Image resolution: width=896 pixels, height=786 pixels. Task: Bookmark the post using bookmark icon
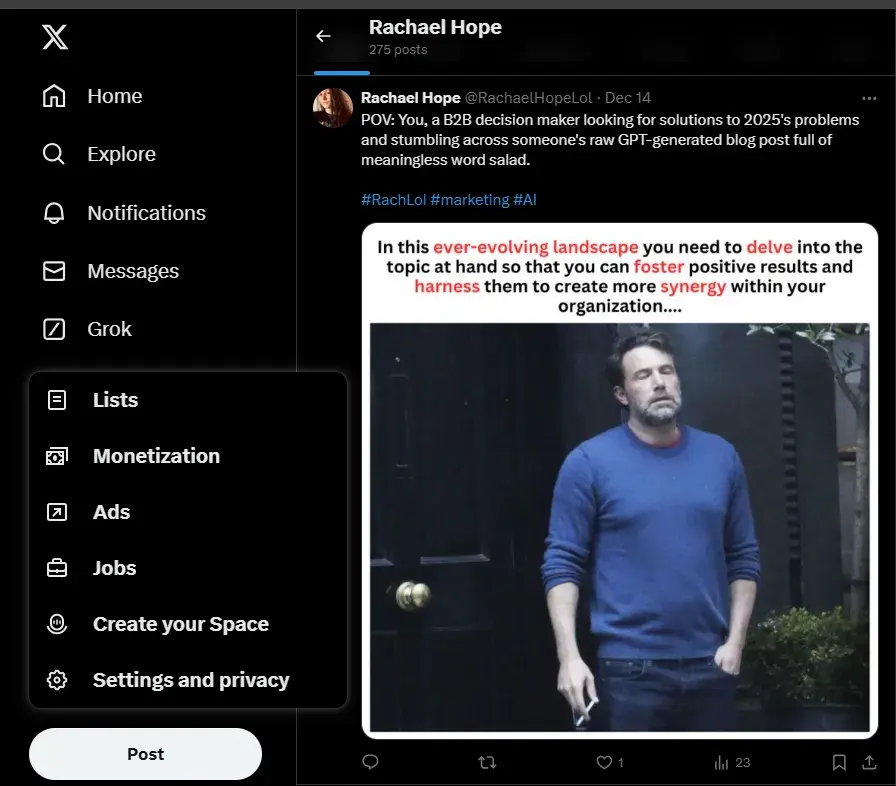coord(839,762)
